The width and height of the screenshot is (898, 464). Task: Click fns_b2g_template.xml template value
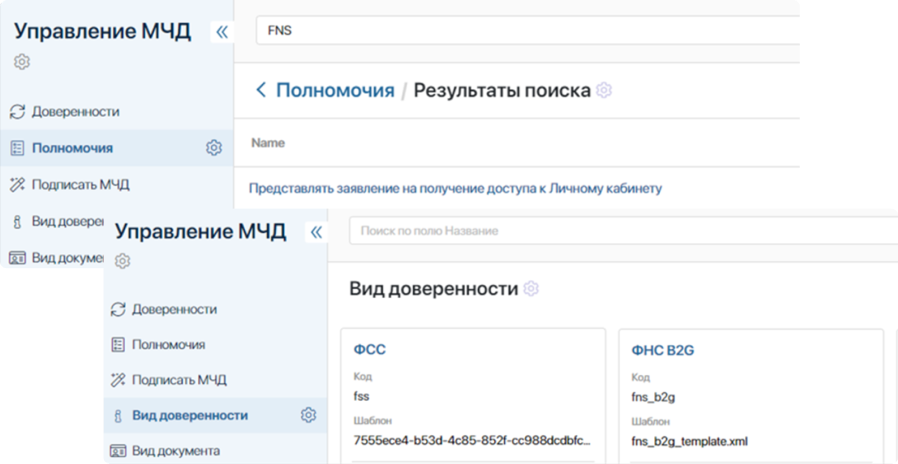coord(689,442)
